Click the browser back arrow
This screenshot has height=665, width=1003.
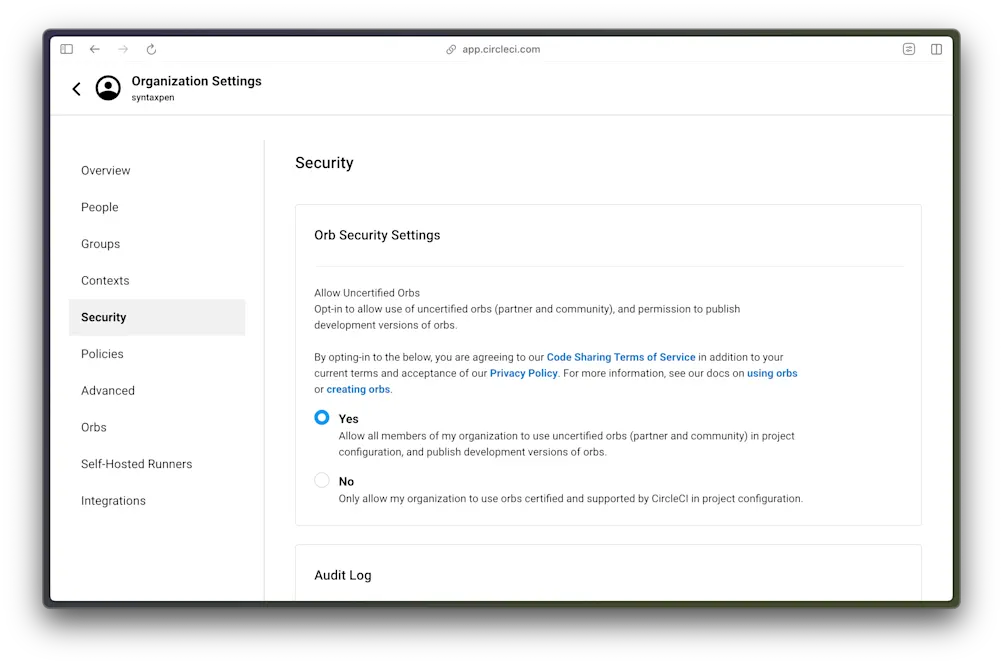coord(94,49)
